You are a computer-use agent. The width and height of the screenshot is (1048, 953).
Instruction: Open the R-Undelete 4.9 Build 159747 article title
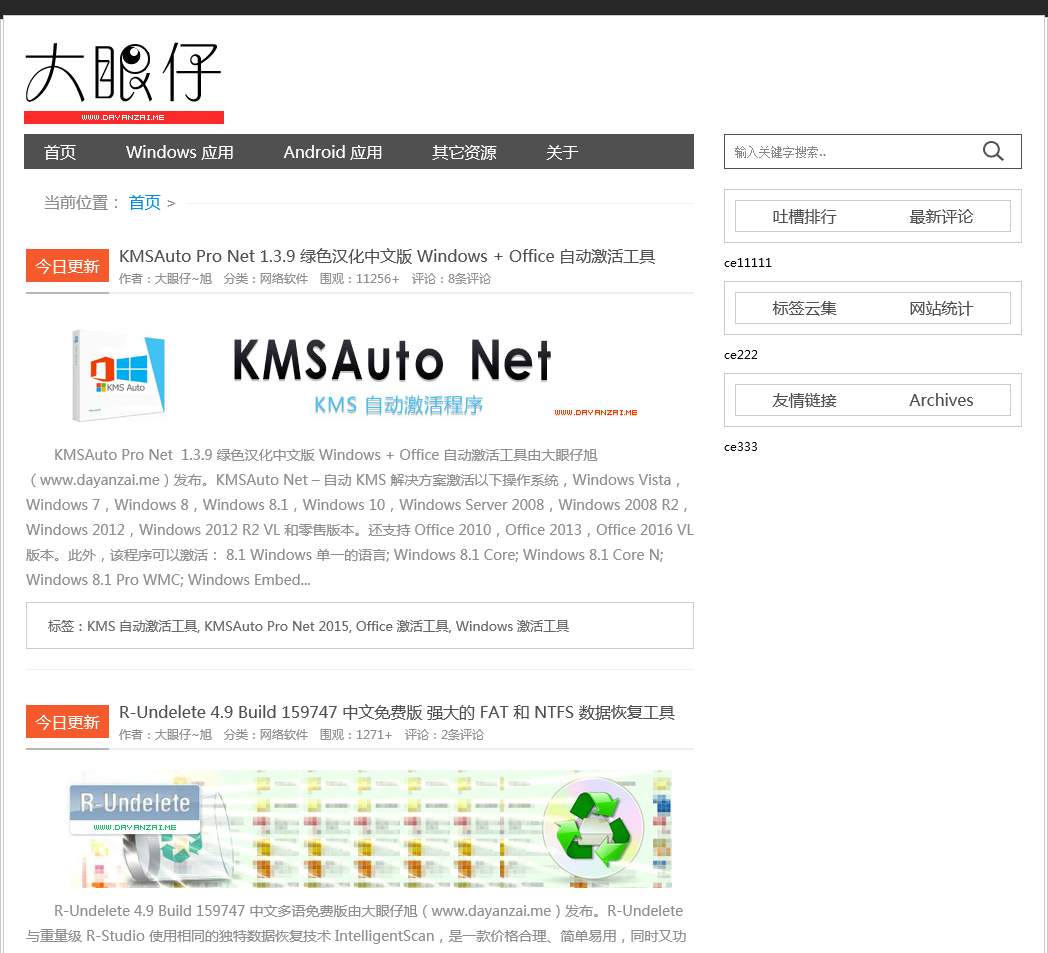pos(397,712)
